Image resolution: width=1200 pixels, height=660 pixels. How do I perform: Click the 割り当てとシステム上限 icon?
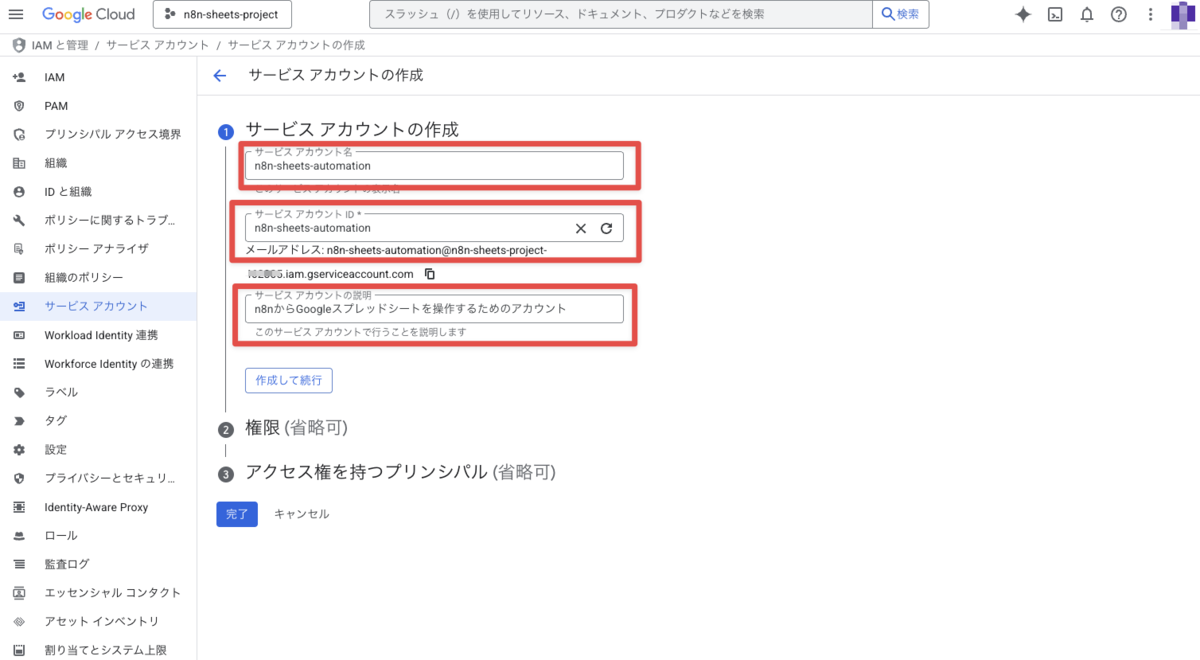coord(19,650)
